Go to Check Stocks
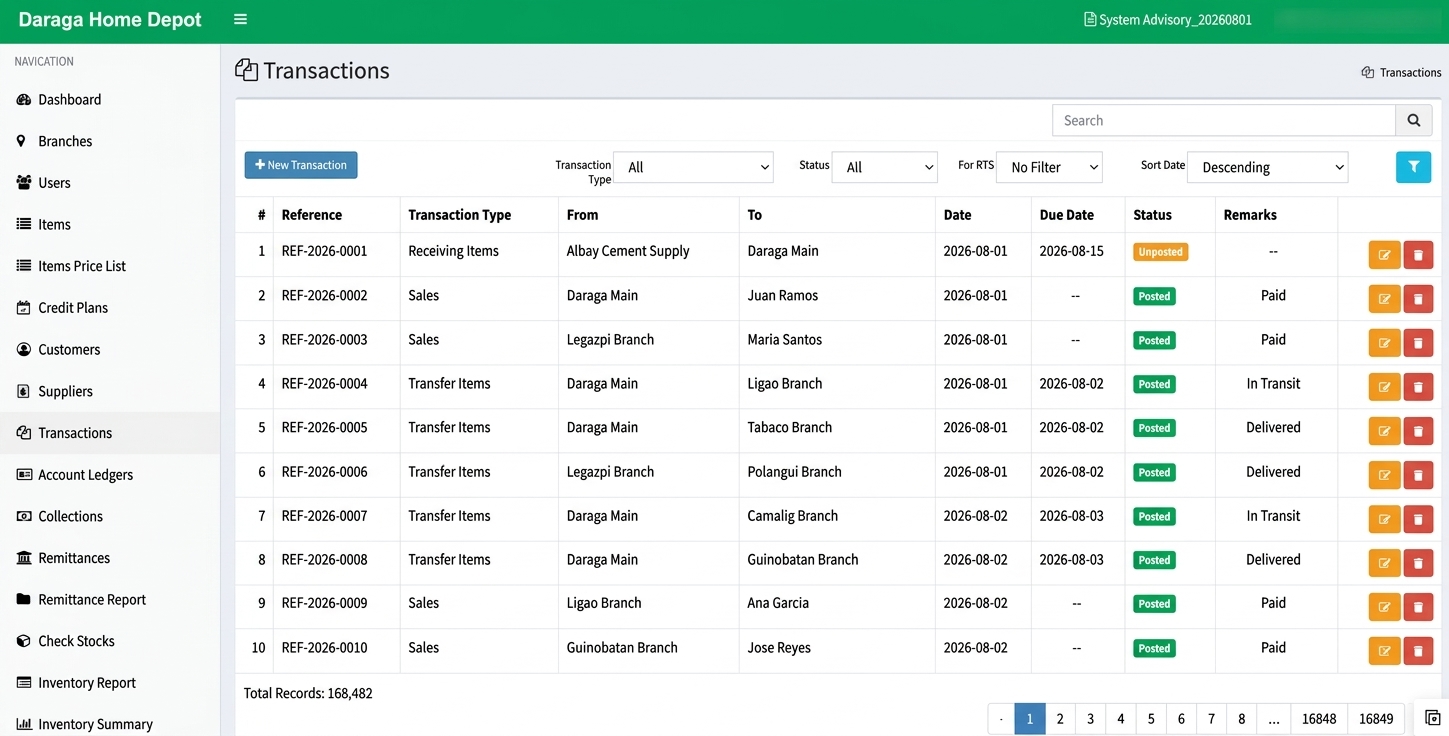Image resolution: width=1449 pixels, height=736 pixels. coord(110,641)
